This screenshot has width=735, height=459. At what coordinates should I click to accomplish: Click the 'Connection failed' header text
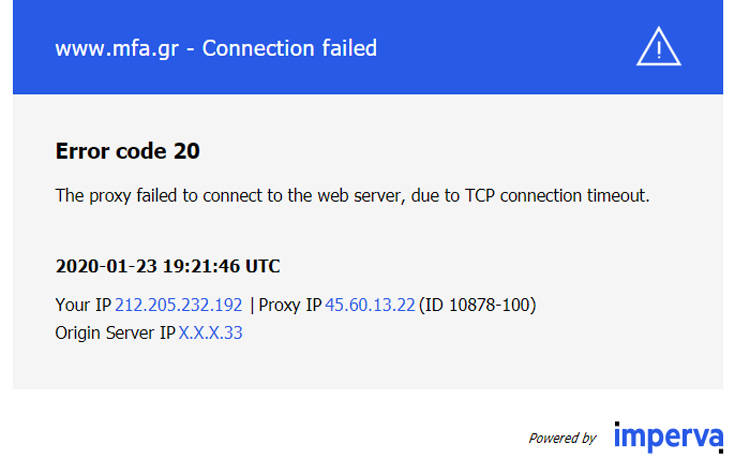[x=289, y=47]
